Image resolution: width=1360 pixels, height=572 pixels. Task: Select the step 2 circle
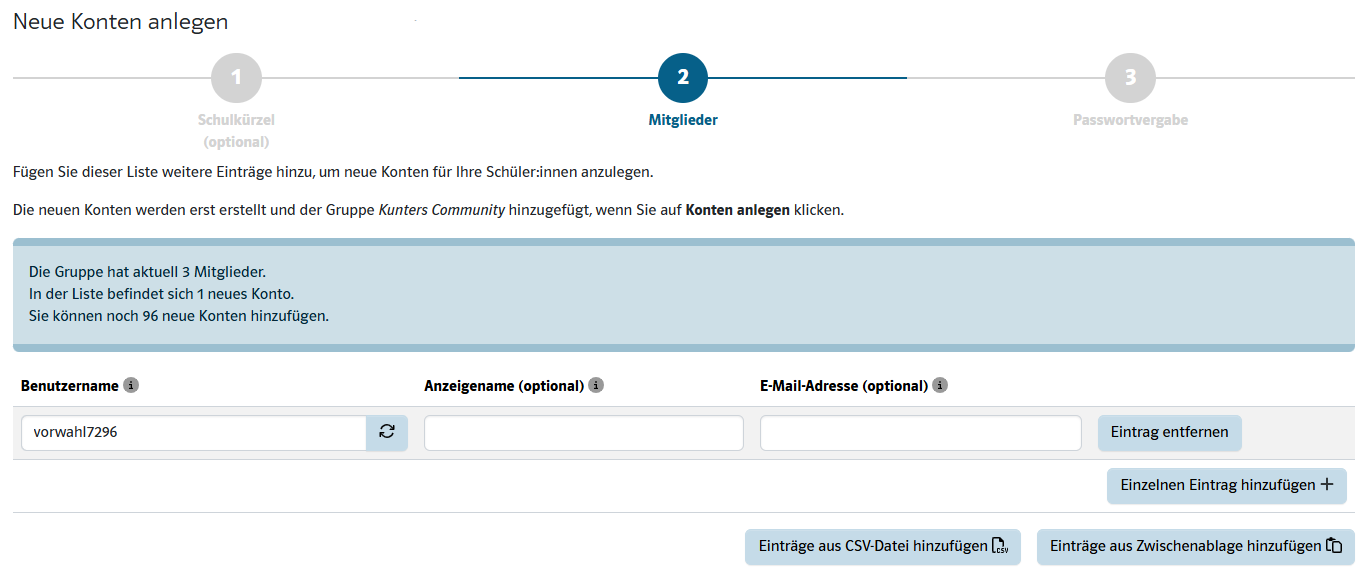click(x=683, y=78)
